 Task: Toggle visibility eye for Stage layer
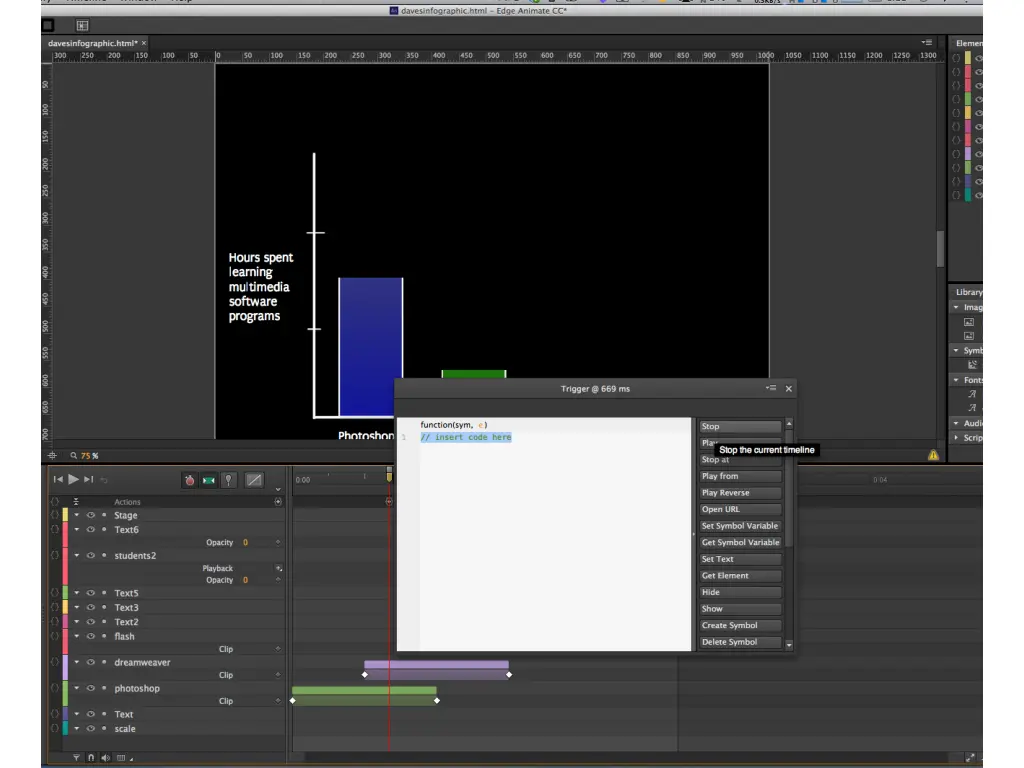coord(91,515)
